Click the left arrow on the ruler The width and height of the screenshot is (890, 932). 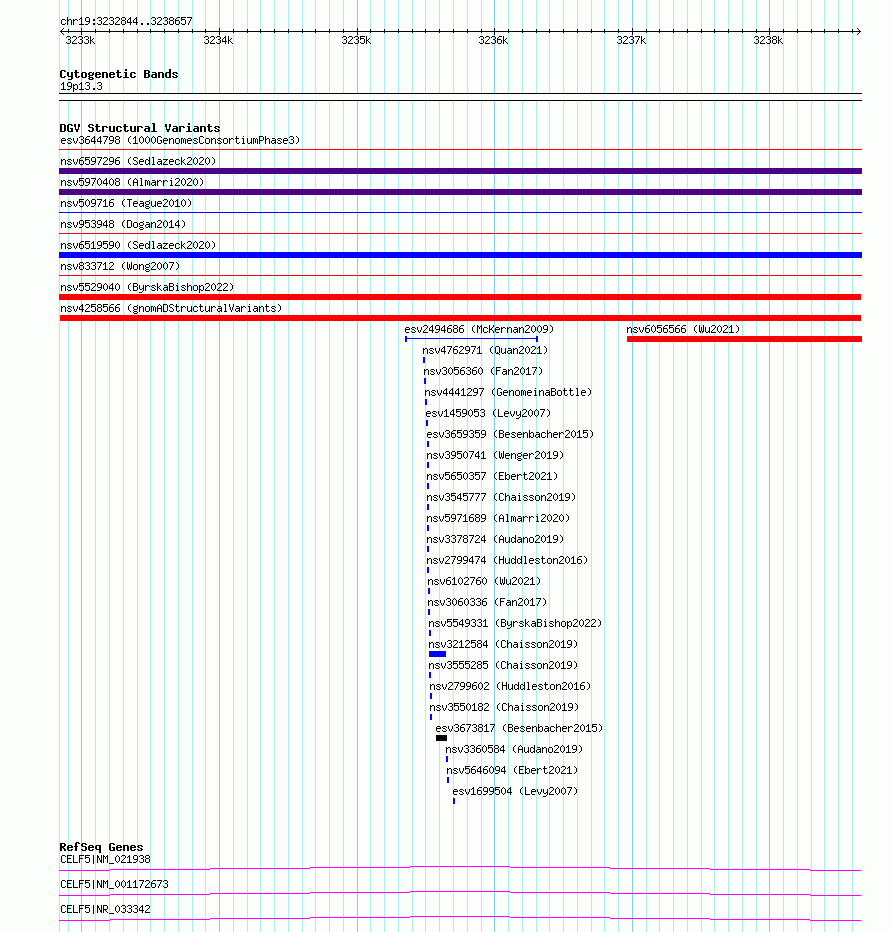pyautogui.click(x=62, y=31)
